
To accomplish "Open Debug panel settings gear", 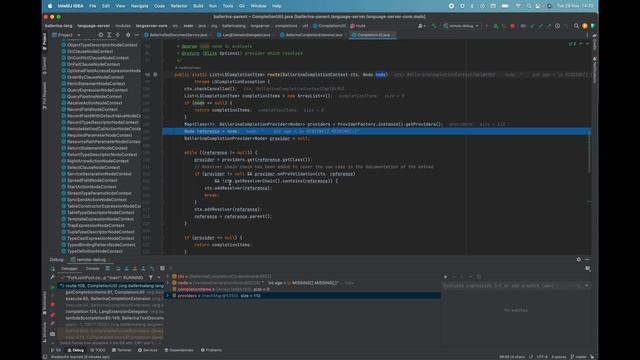I will coord(578,260).
